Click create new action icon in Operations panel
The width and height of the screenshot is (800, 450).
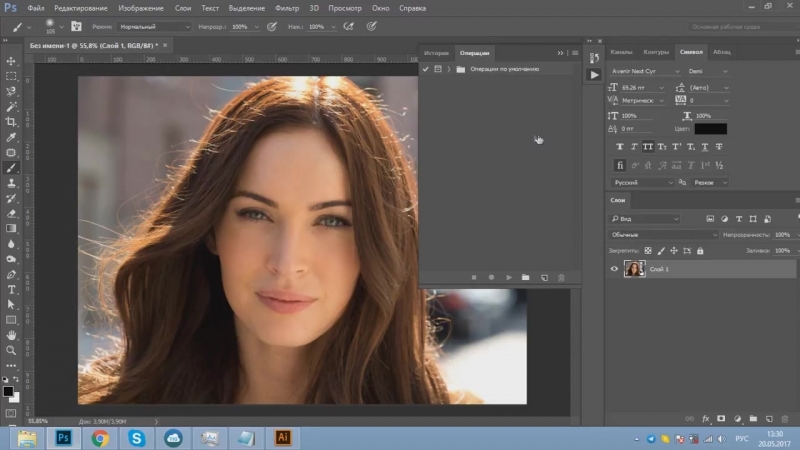544,277
